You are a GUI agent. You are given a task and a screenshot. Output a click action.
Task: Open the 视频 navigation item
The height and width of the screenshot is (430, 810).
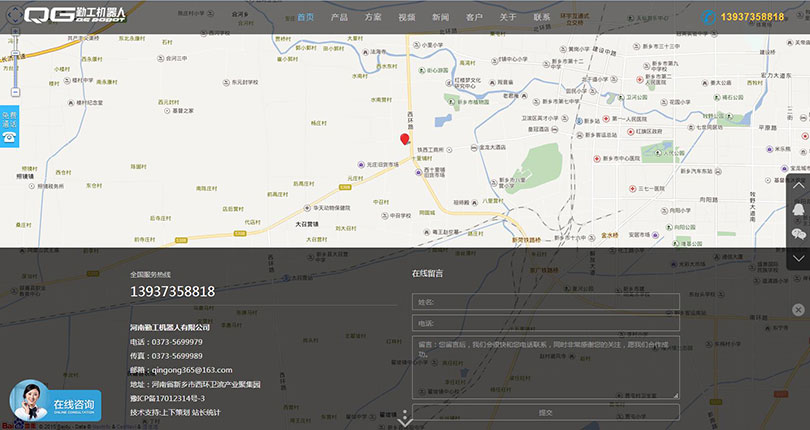(406, 17)
